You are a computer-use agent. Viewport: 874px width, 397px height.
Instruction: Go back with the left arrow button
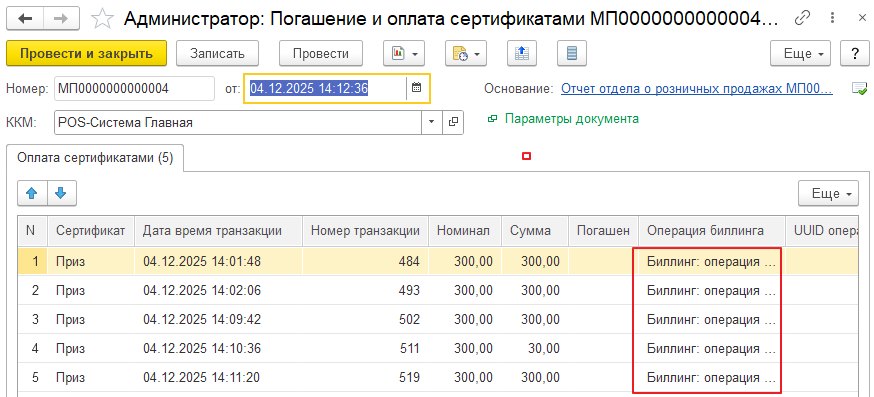(x=26, y=18)
